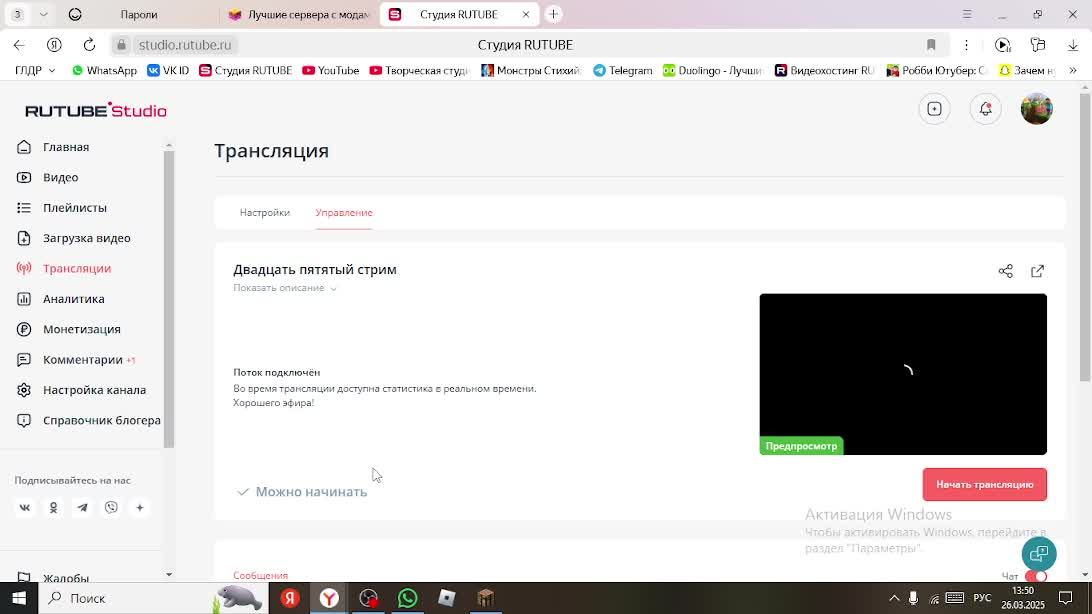Viewport: 1092px width, 614px height.
Task: Open Главная in the sidebar
Action: click(65, 147)
